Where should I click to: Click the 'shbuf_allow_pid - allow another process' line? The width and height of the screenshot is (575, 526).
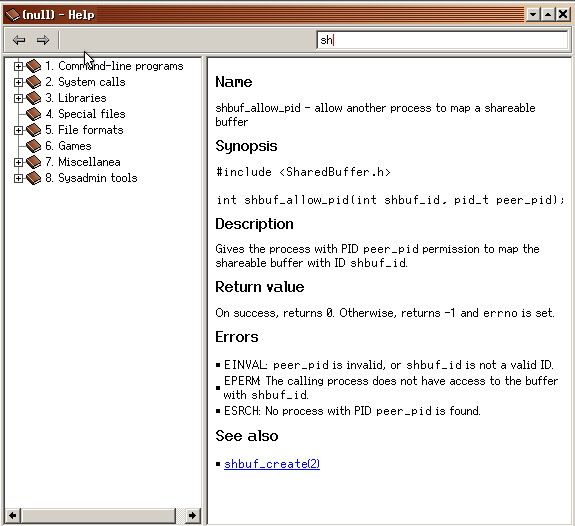[x=375, y=115]
